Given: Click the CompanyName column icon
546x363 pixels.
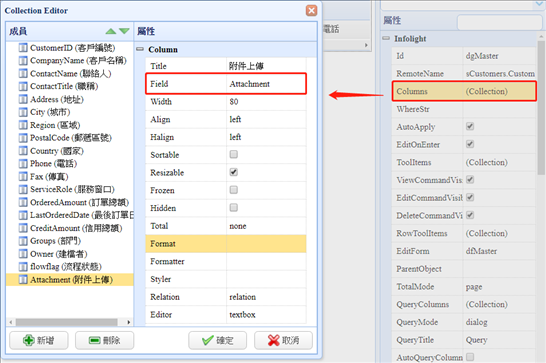Looking at the screenshot, I should click(x=23, y=61).
